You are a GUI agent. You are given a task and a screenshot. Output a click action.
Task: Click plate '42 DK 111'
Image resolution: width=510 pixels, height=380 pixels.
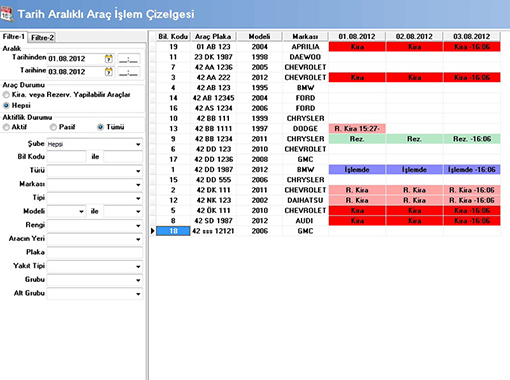coord(213,190)
